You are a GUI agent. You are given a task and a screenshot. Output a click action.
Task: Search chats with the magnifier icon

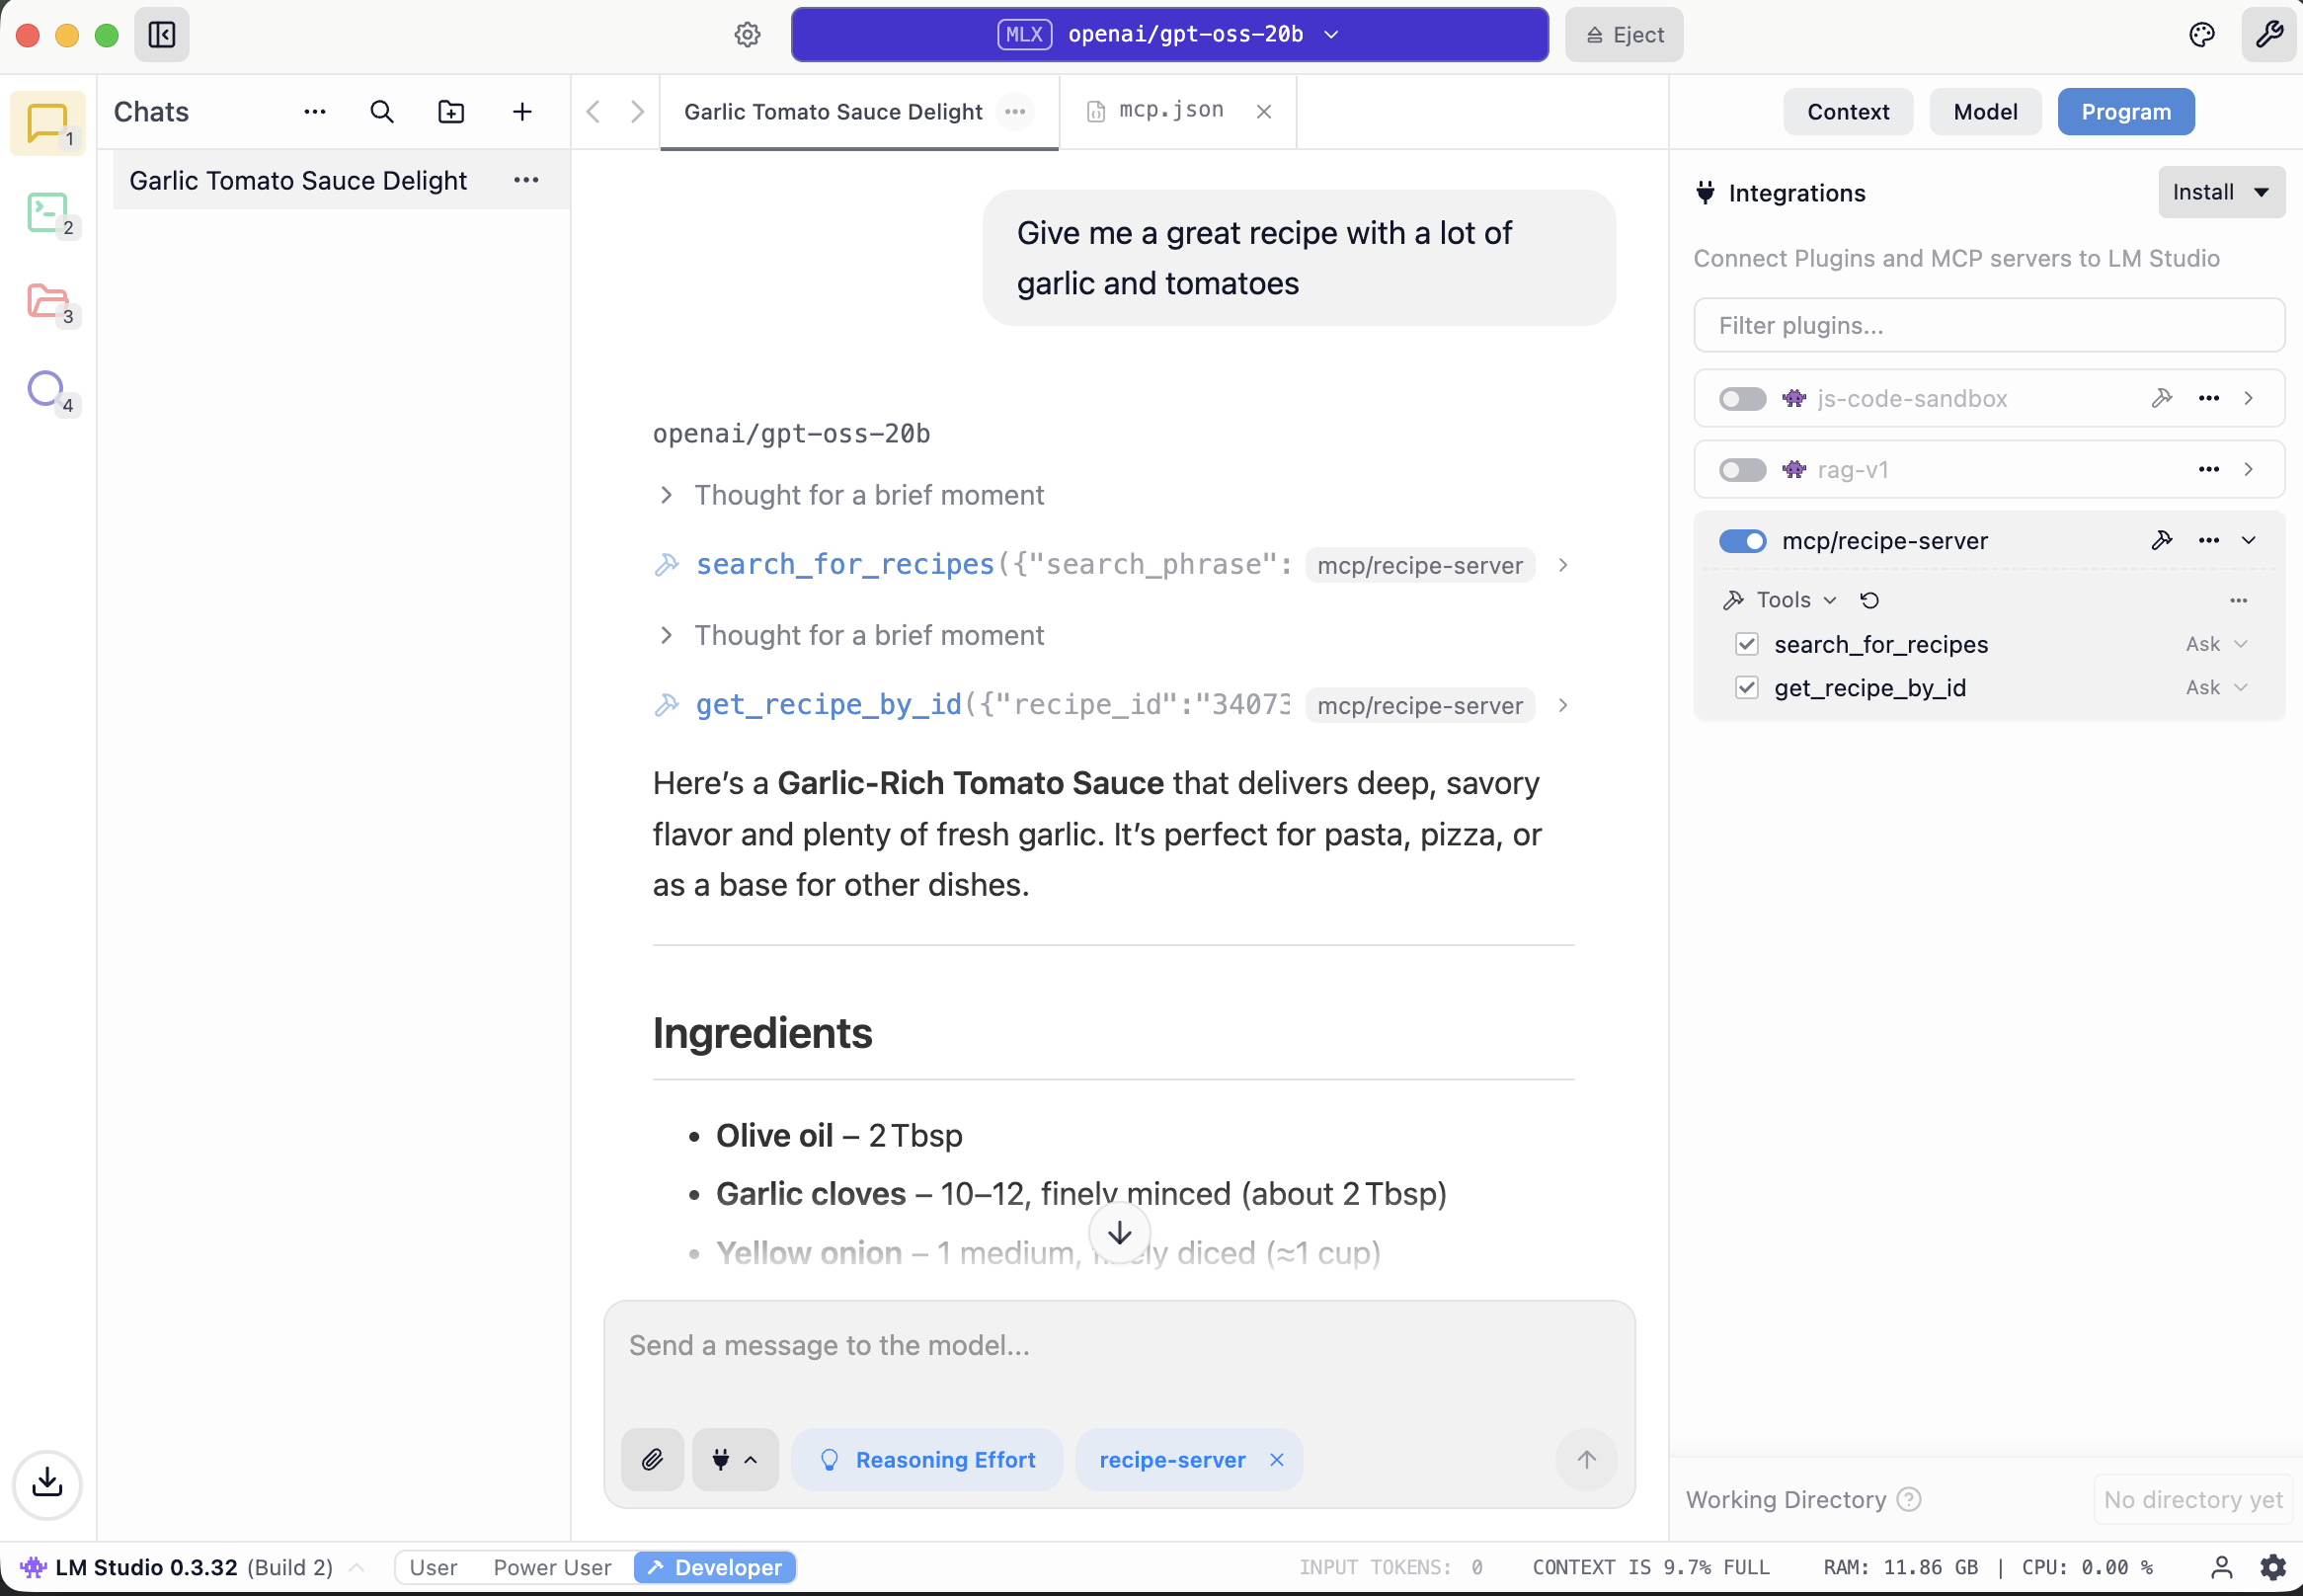tap(381, 111)
